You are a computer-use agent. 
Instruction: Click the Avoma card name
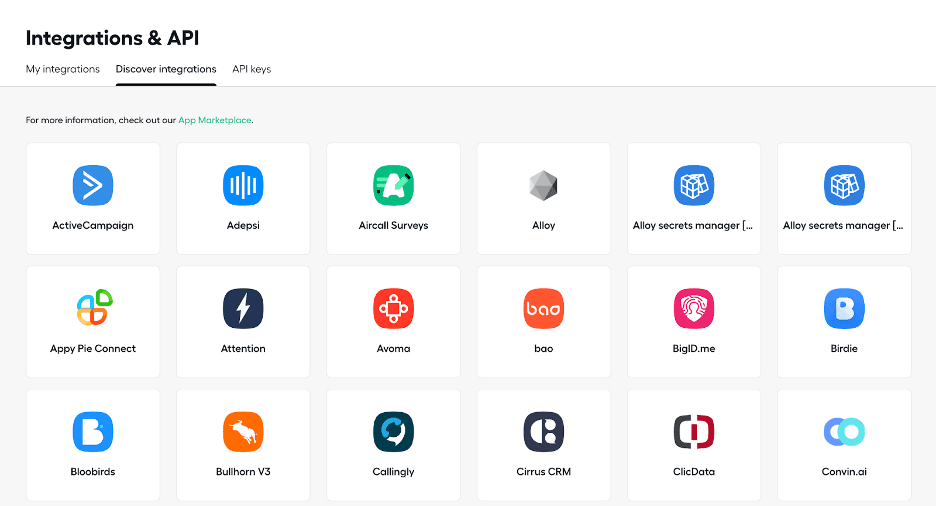tap(393, 348)
